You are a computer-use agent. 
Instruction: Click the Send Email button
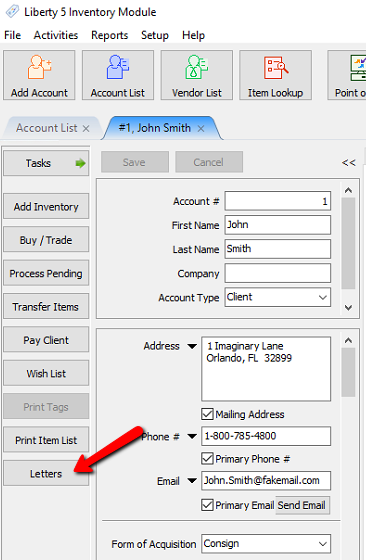pos(302,505)
